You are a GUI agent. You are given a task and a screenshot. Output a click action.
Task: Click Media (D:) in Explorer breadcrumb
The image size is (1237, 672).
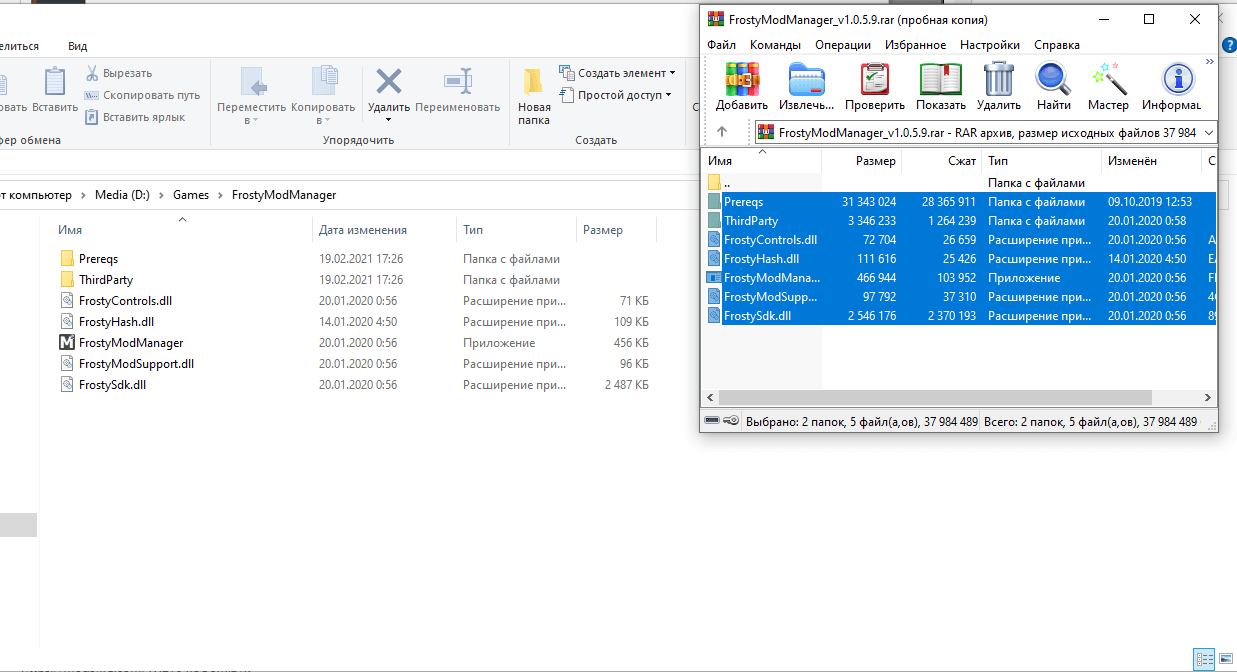122,195
